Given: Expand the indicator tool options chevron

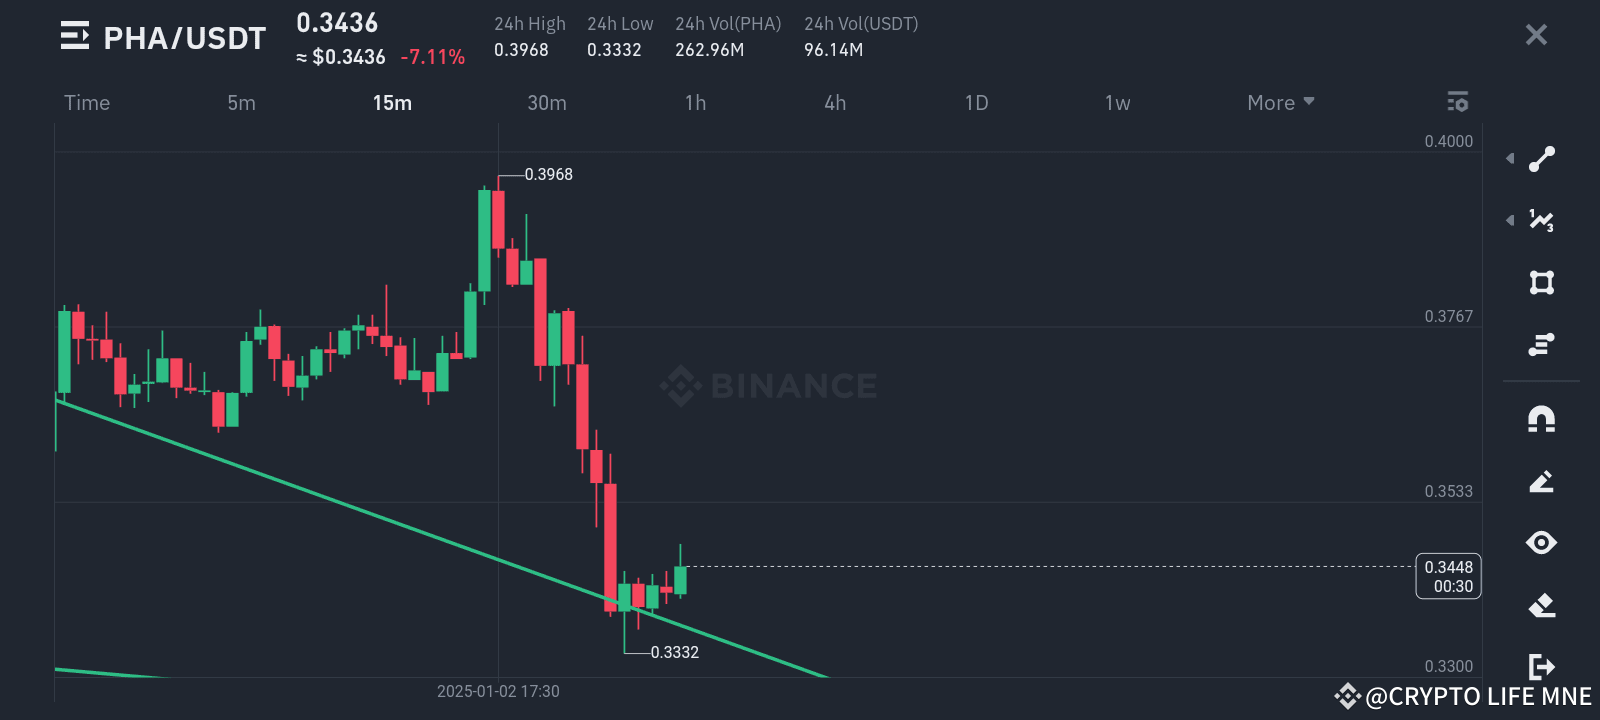Looking at the screenshot, I should pyautogui.click(x=1510, y=221).
